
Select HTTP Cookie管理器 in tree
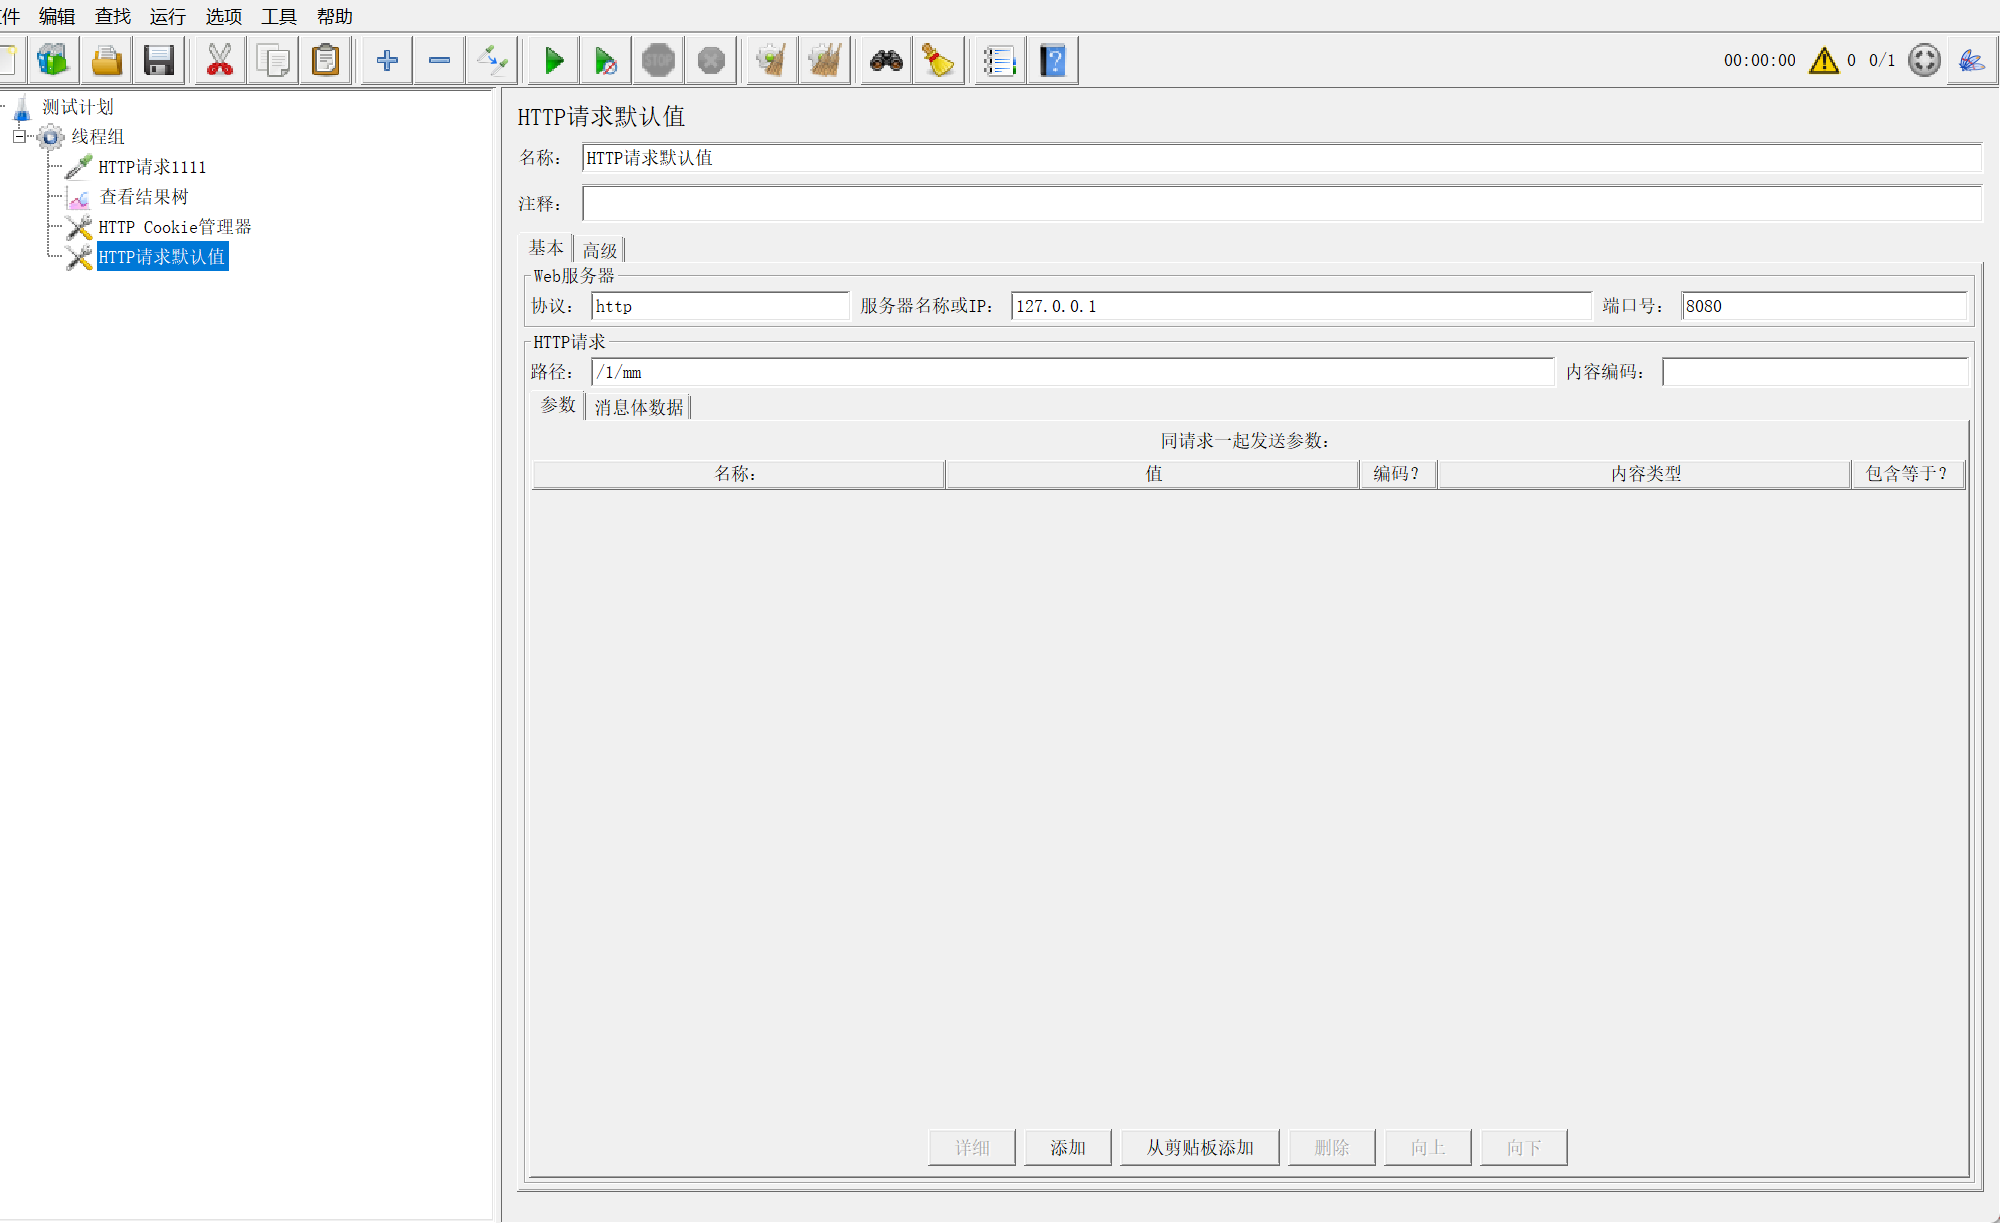point(175,227)
